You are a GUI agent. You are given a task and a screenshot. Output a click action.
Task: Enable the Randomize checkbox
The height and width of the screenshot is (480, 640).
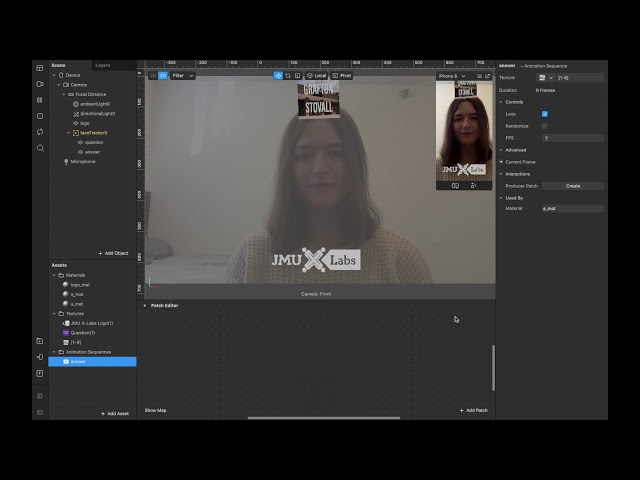coord(545,126)
